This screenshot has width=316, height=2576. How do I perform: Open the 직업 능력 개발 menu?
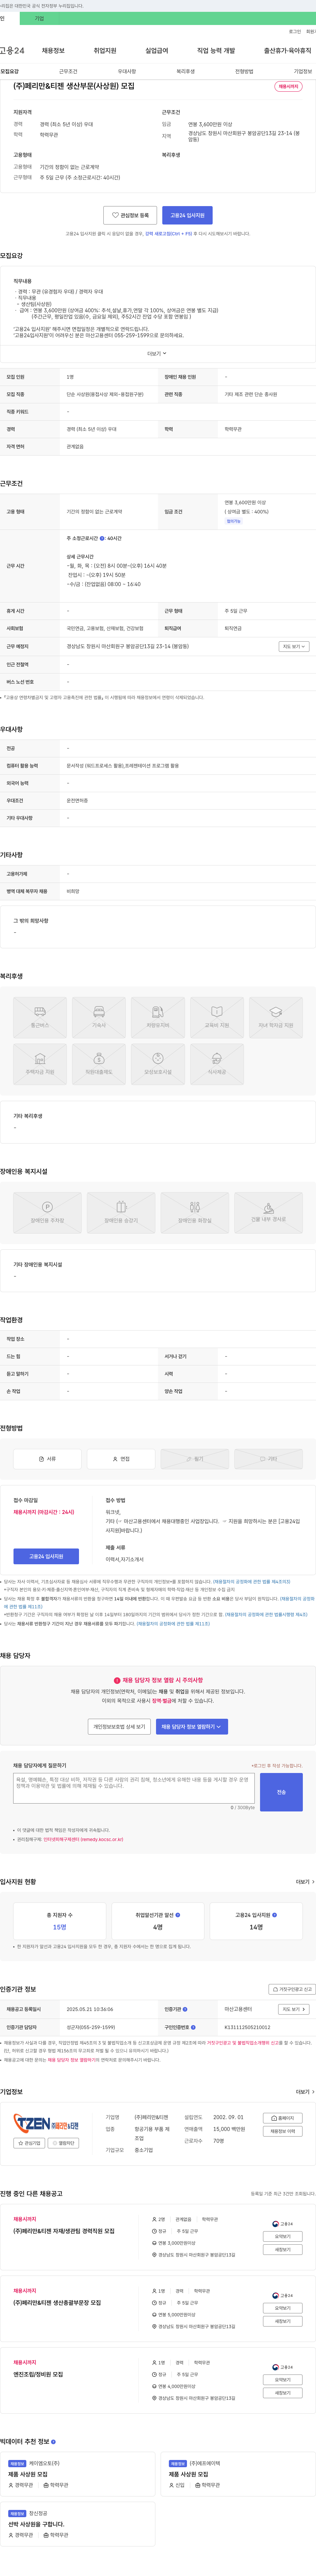point(216,50)
